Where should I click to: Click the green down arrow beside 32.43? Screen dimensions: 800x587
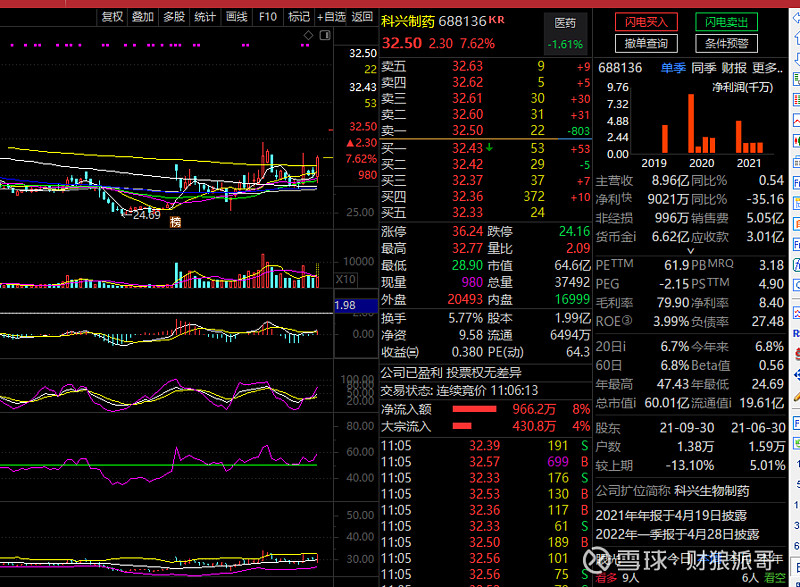point(489,148)
